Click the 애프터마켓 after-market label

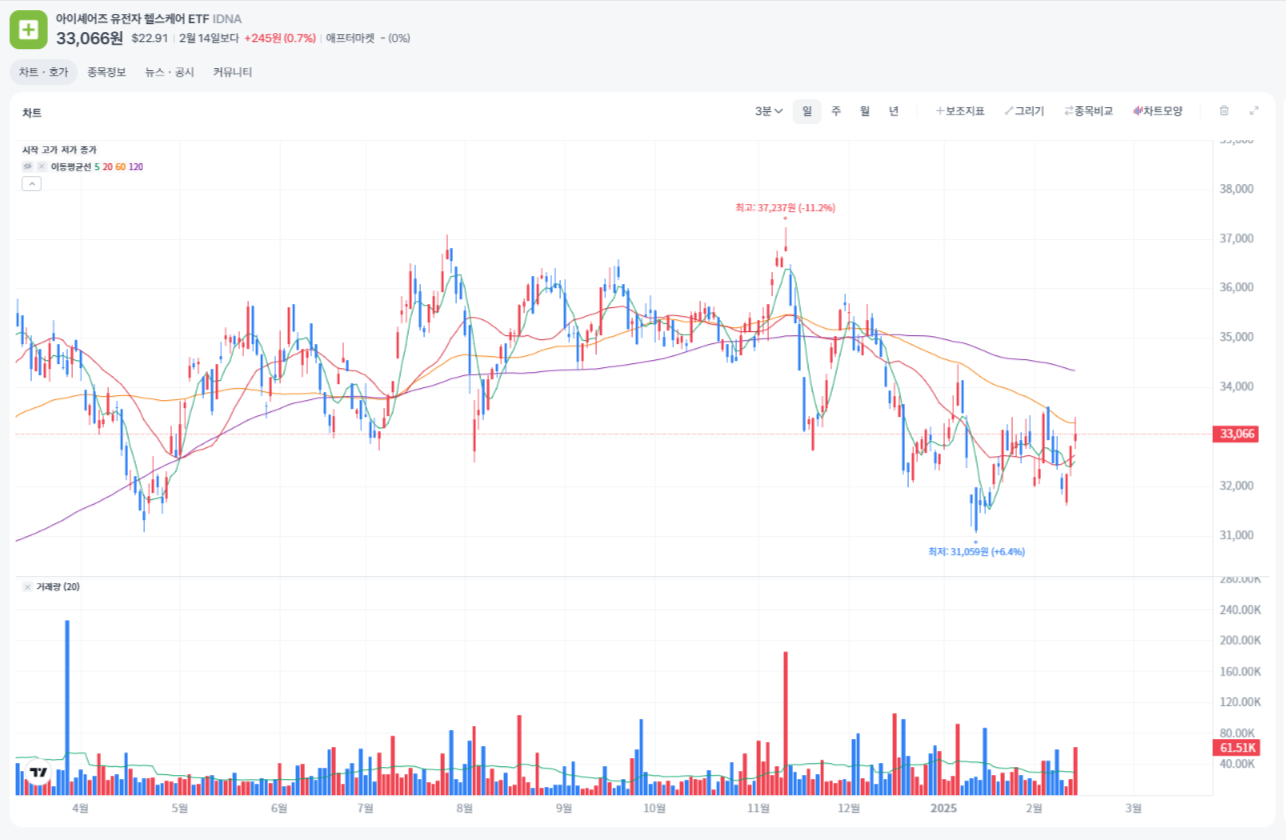tap(351, 38)
